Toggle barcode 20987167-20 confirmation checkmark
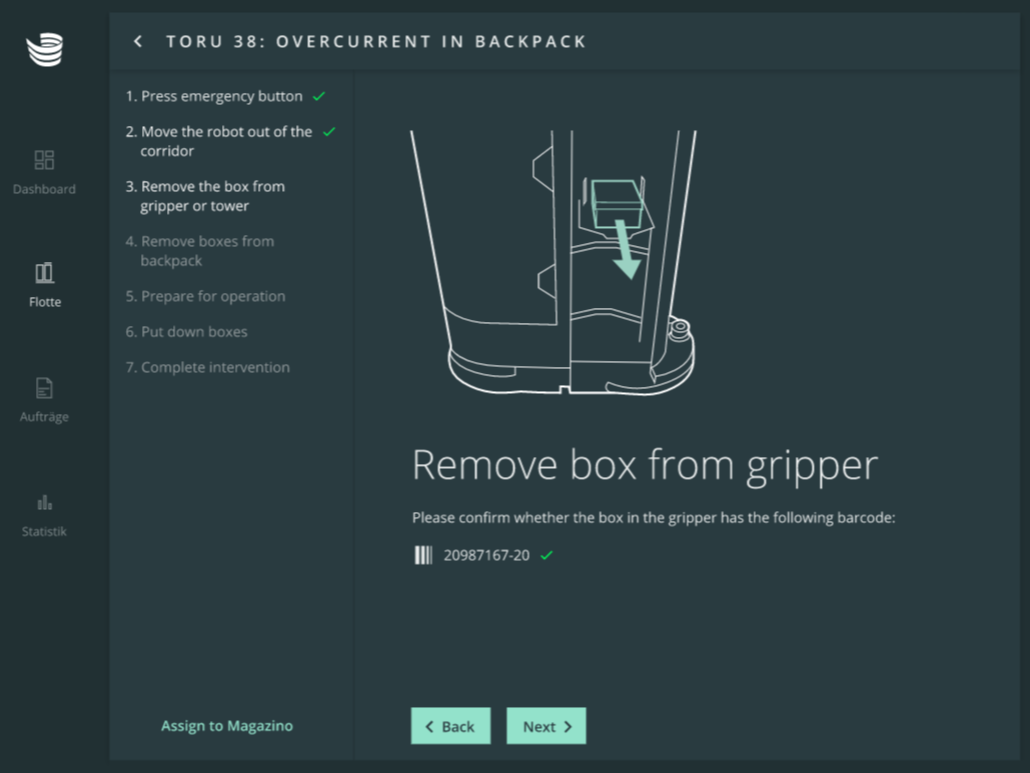The width and height of the screenshot is (1030, 773). tap(546, 555)
